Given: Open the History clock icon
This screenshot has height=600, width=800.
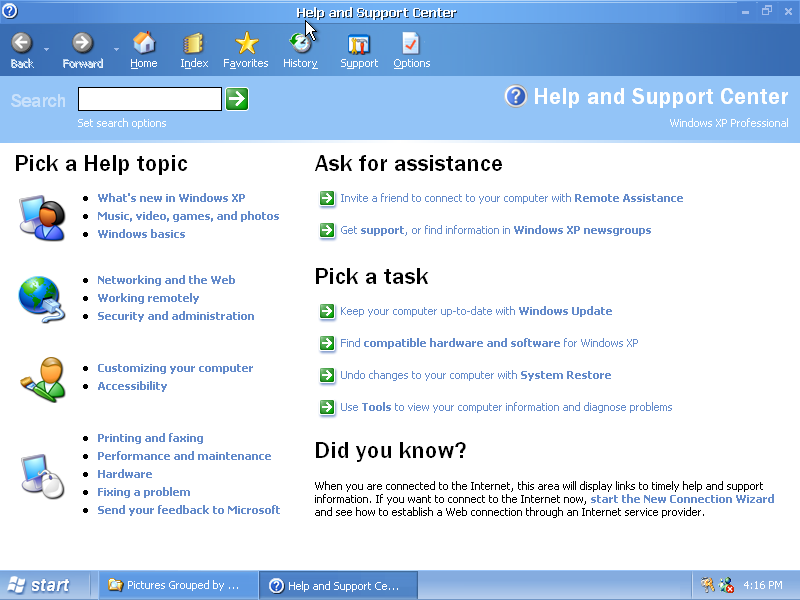Looking at the screenshot, I should pyautogui.click(x=301, y=43).
